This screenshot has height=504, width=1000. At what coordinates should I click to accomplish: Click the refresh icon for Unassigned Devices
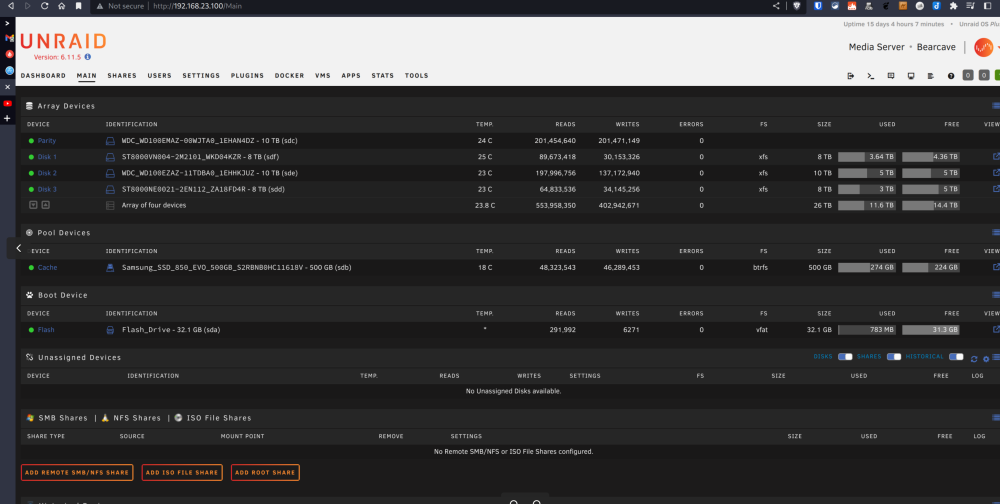pyautogui.click(x=974, y=359)
